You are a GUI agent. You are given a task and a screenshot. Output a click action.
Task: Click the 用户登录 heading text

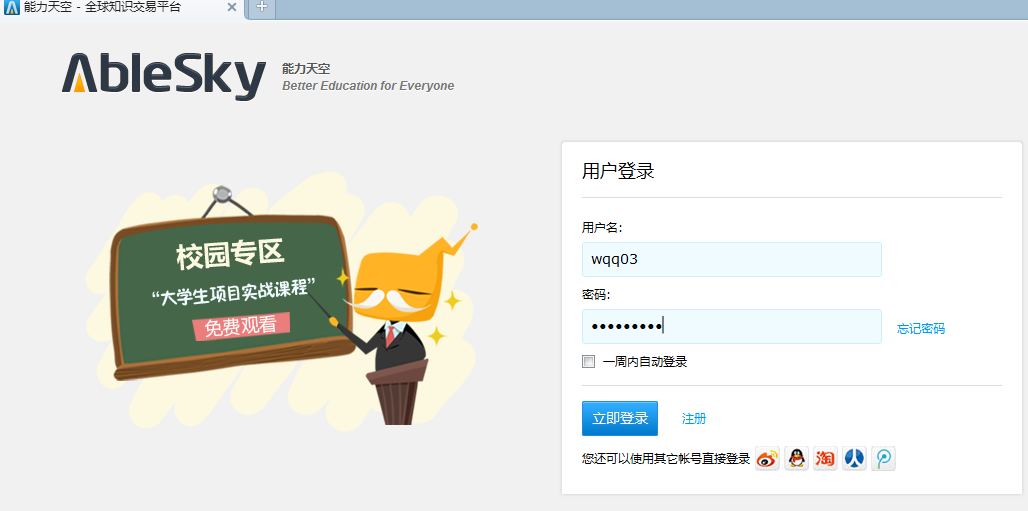pyautogui.click(x=618, y=172)
